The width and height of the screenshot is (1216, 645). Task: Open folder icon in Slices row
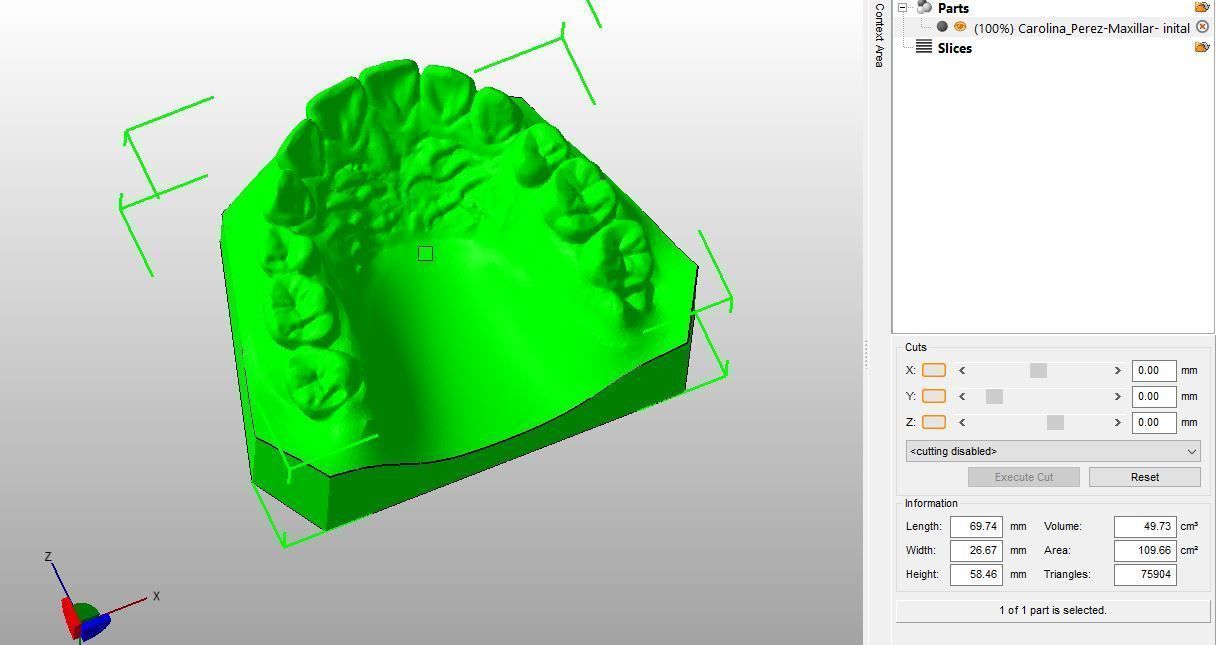click(1202, 47)
